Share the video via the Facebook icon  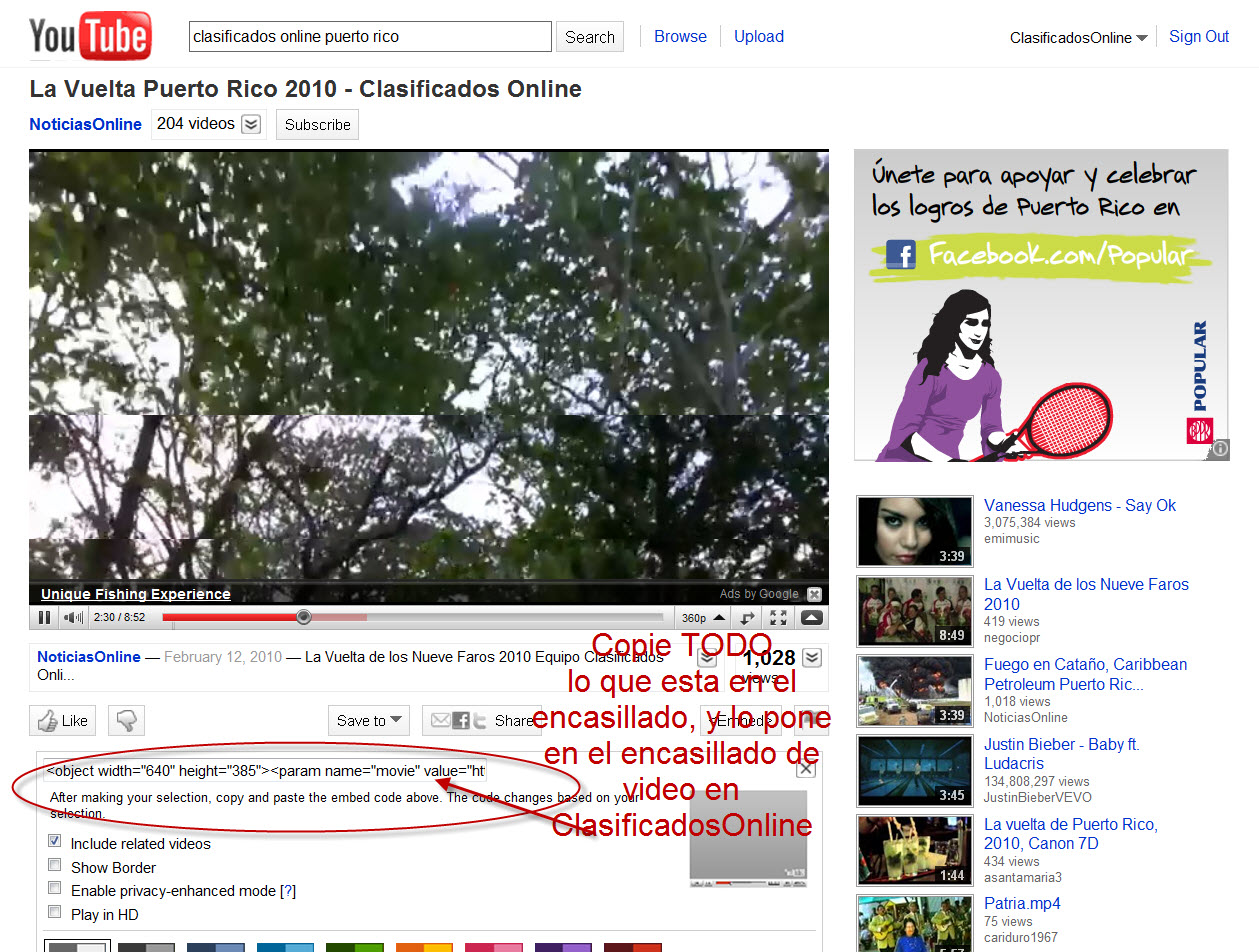pyautogui.click(x=461, y=720)
